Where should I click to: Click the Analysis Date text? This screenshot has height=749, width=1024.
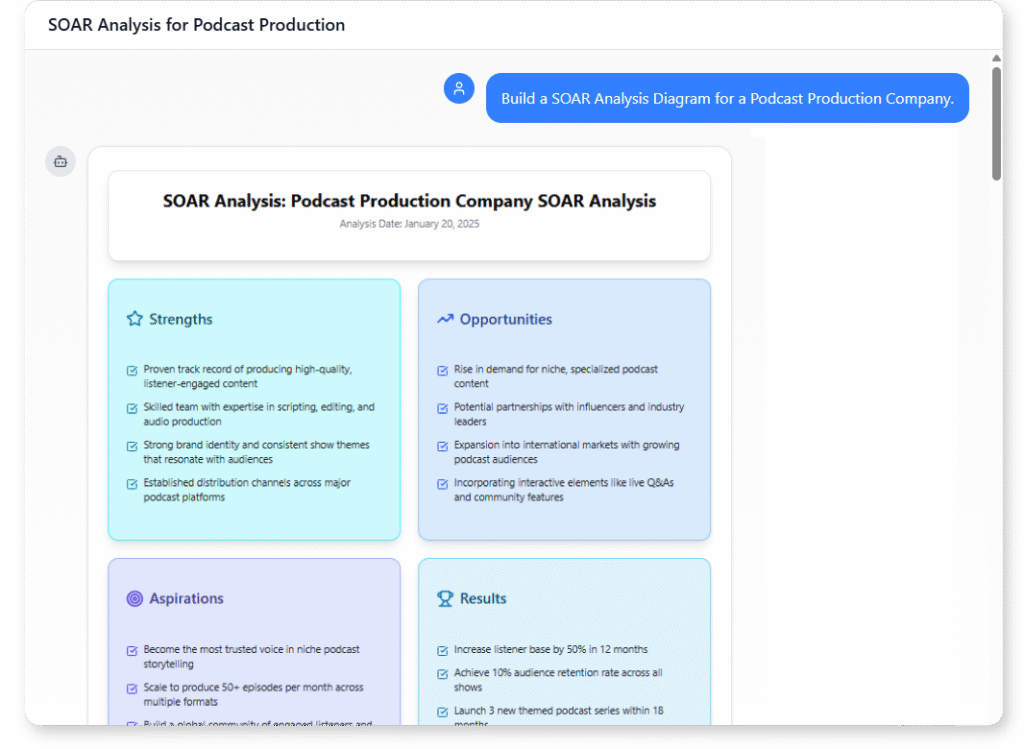[409, 224]
